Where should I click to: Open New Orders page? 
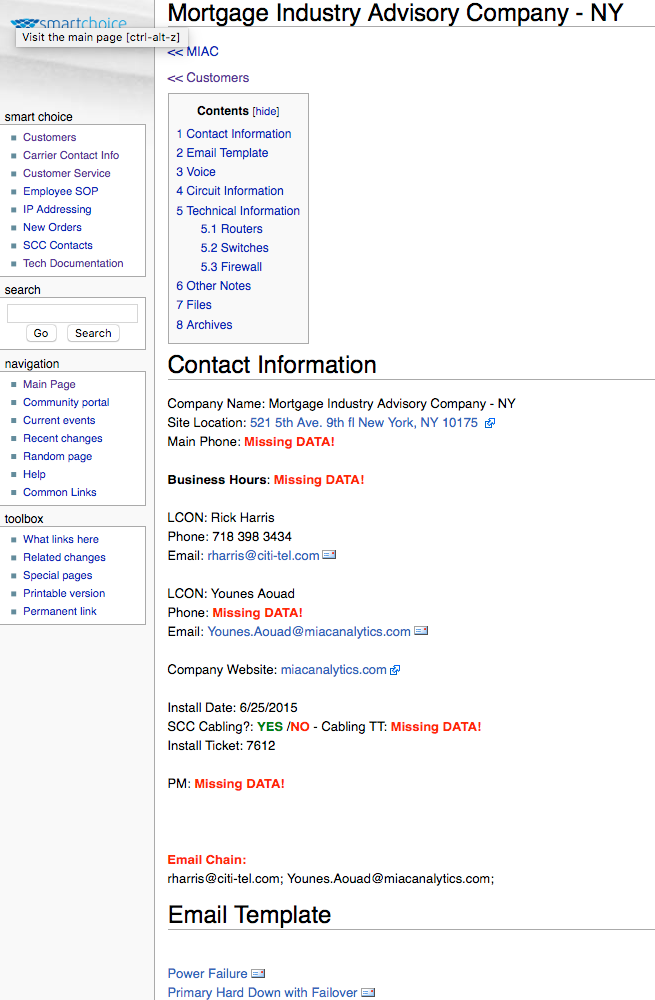point(52,227)
